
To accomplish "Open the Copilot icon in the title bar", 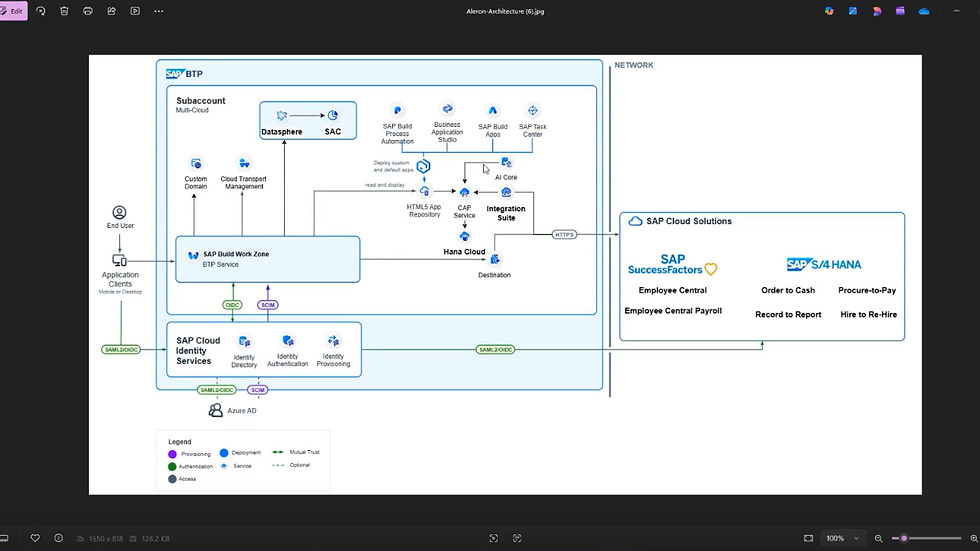I will [829, 11].
